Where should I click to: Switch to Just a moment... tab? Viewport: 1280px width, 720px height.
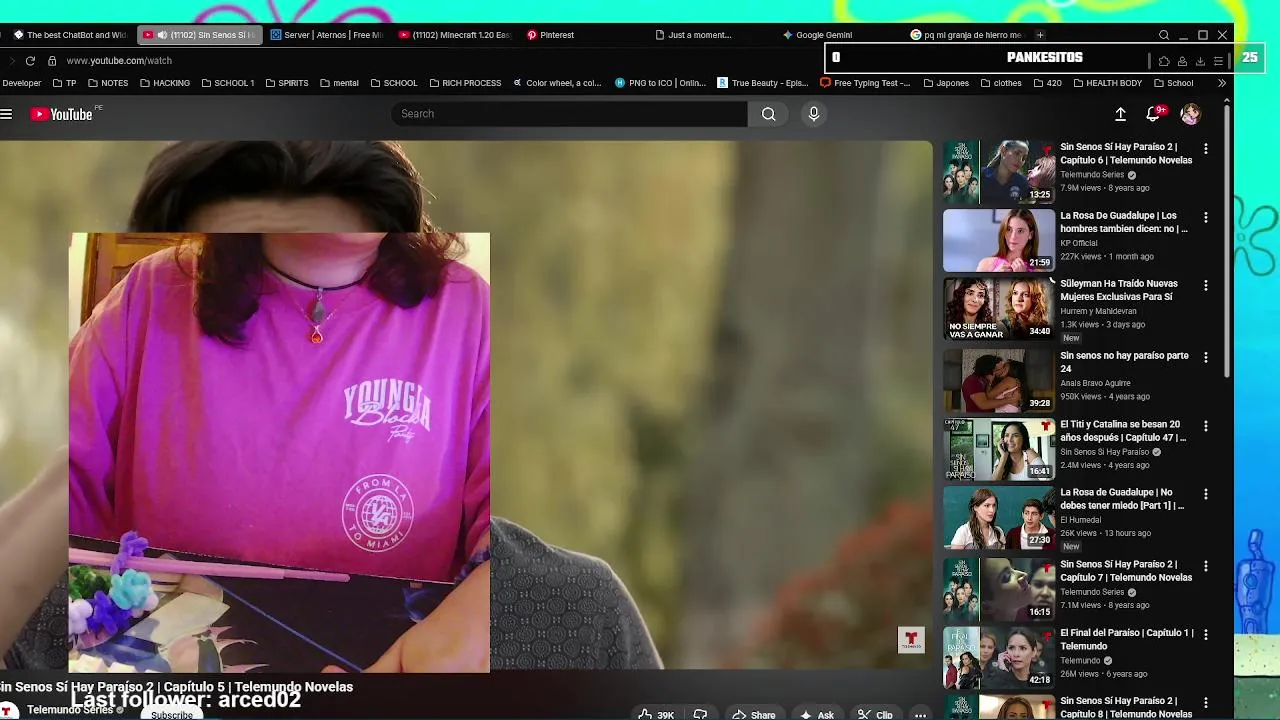[693, 35]
